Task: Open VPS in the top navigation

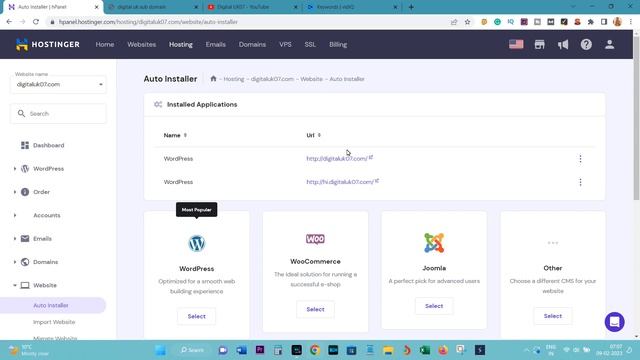Action: tap(285, 44)
